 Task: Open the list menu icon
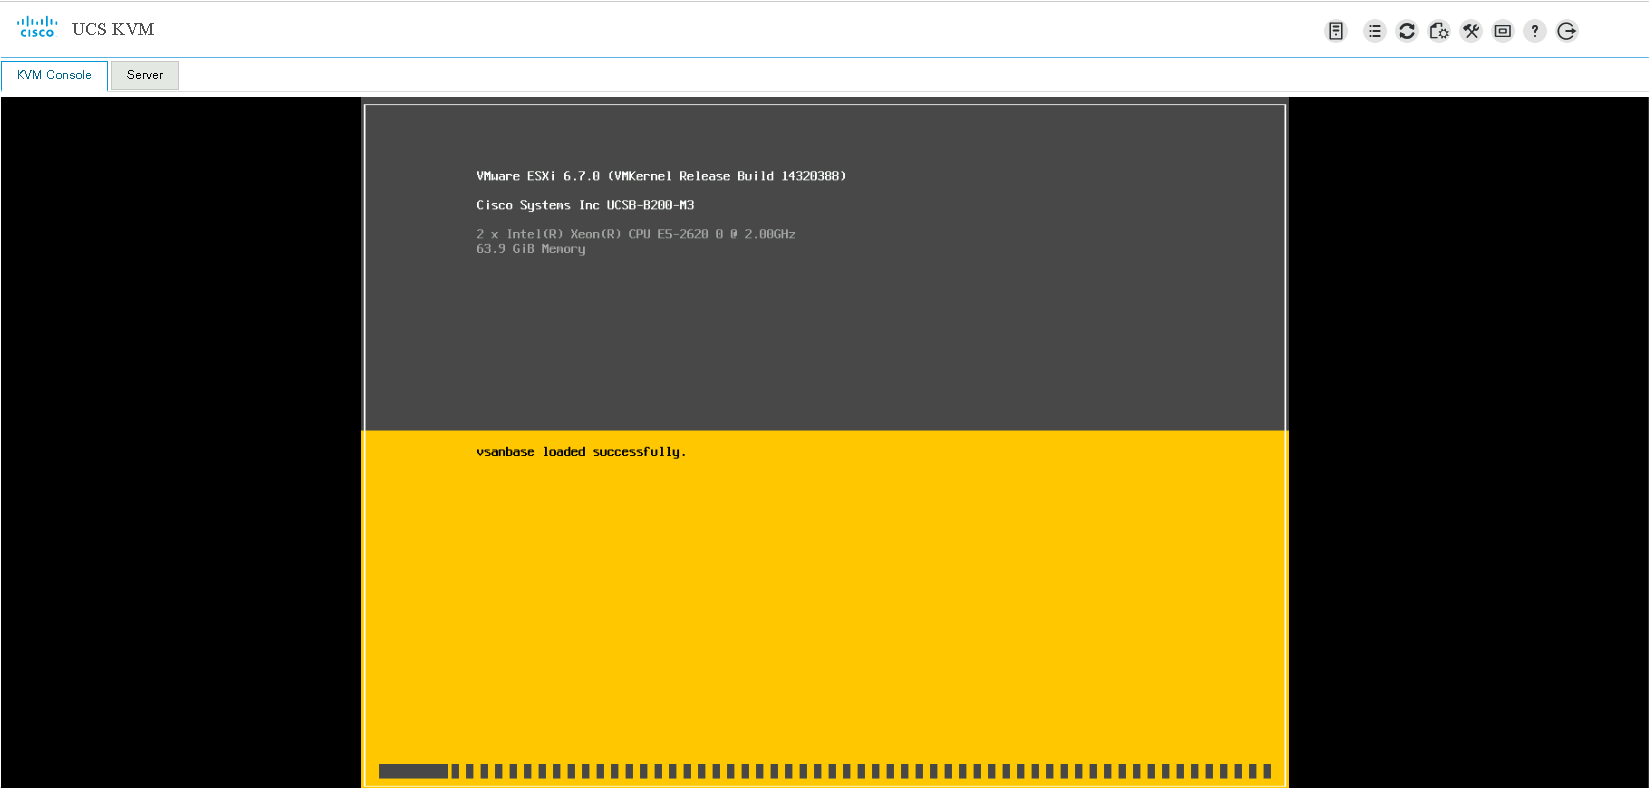pyautogui.click(x=1375, y=31)
